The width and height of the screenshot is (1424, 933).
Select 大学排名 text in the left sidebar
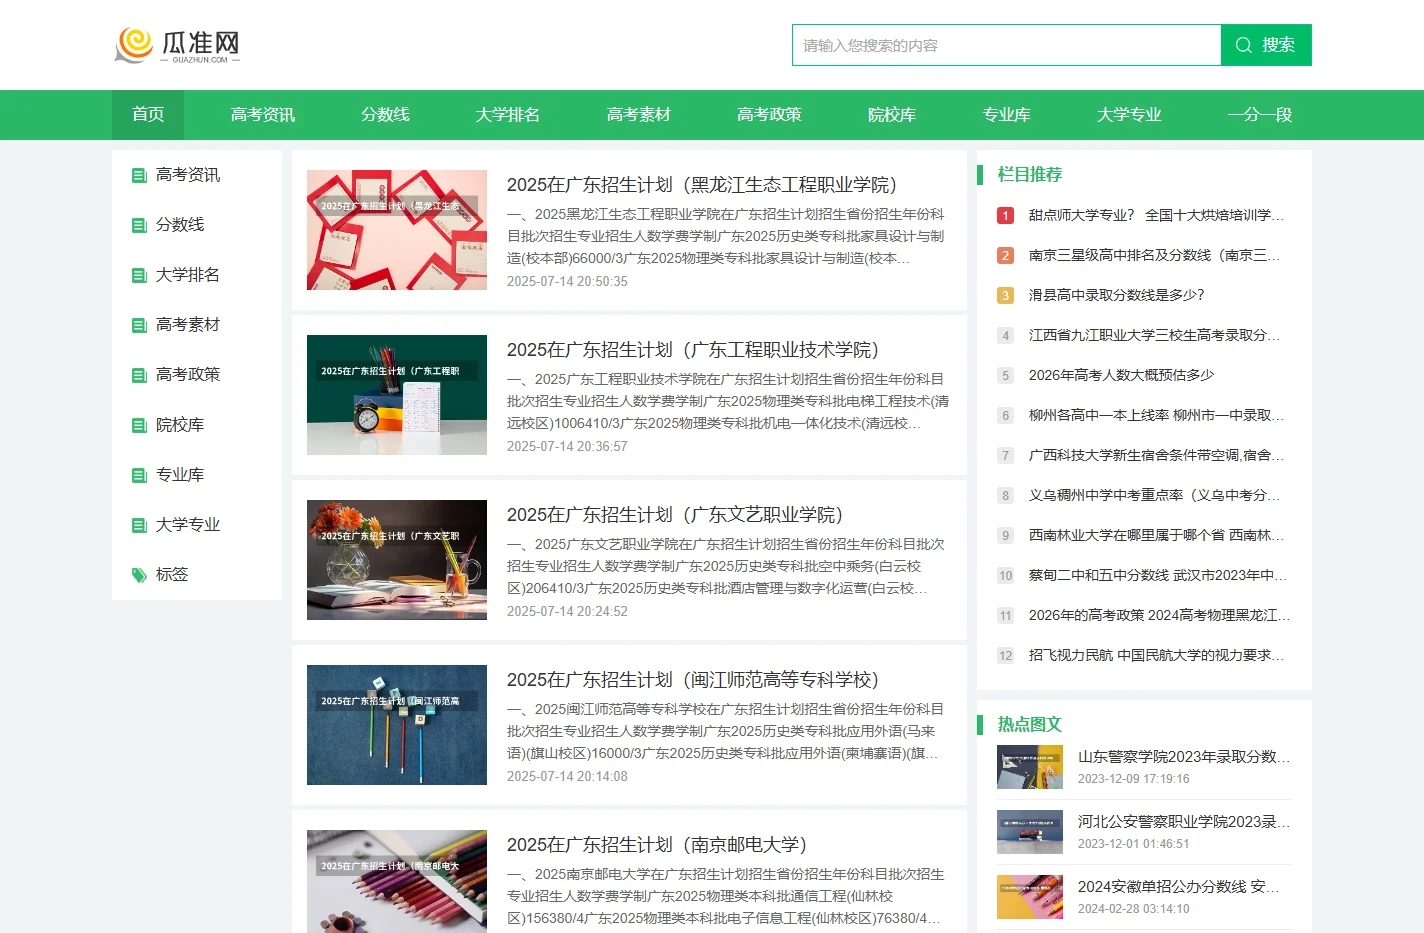188,275
